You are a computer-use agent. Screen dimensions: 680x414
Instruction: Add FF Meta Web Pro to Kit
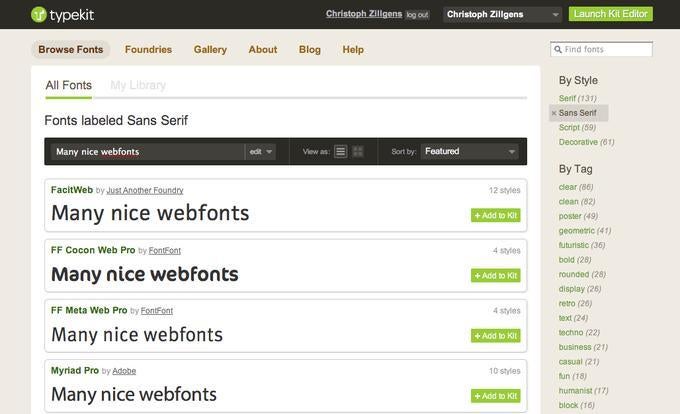tap(496, 336)
